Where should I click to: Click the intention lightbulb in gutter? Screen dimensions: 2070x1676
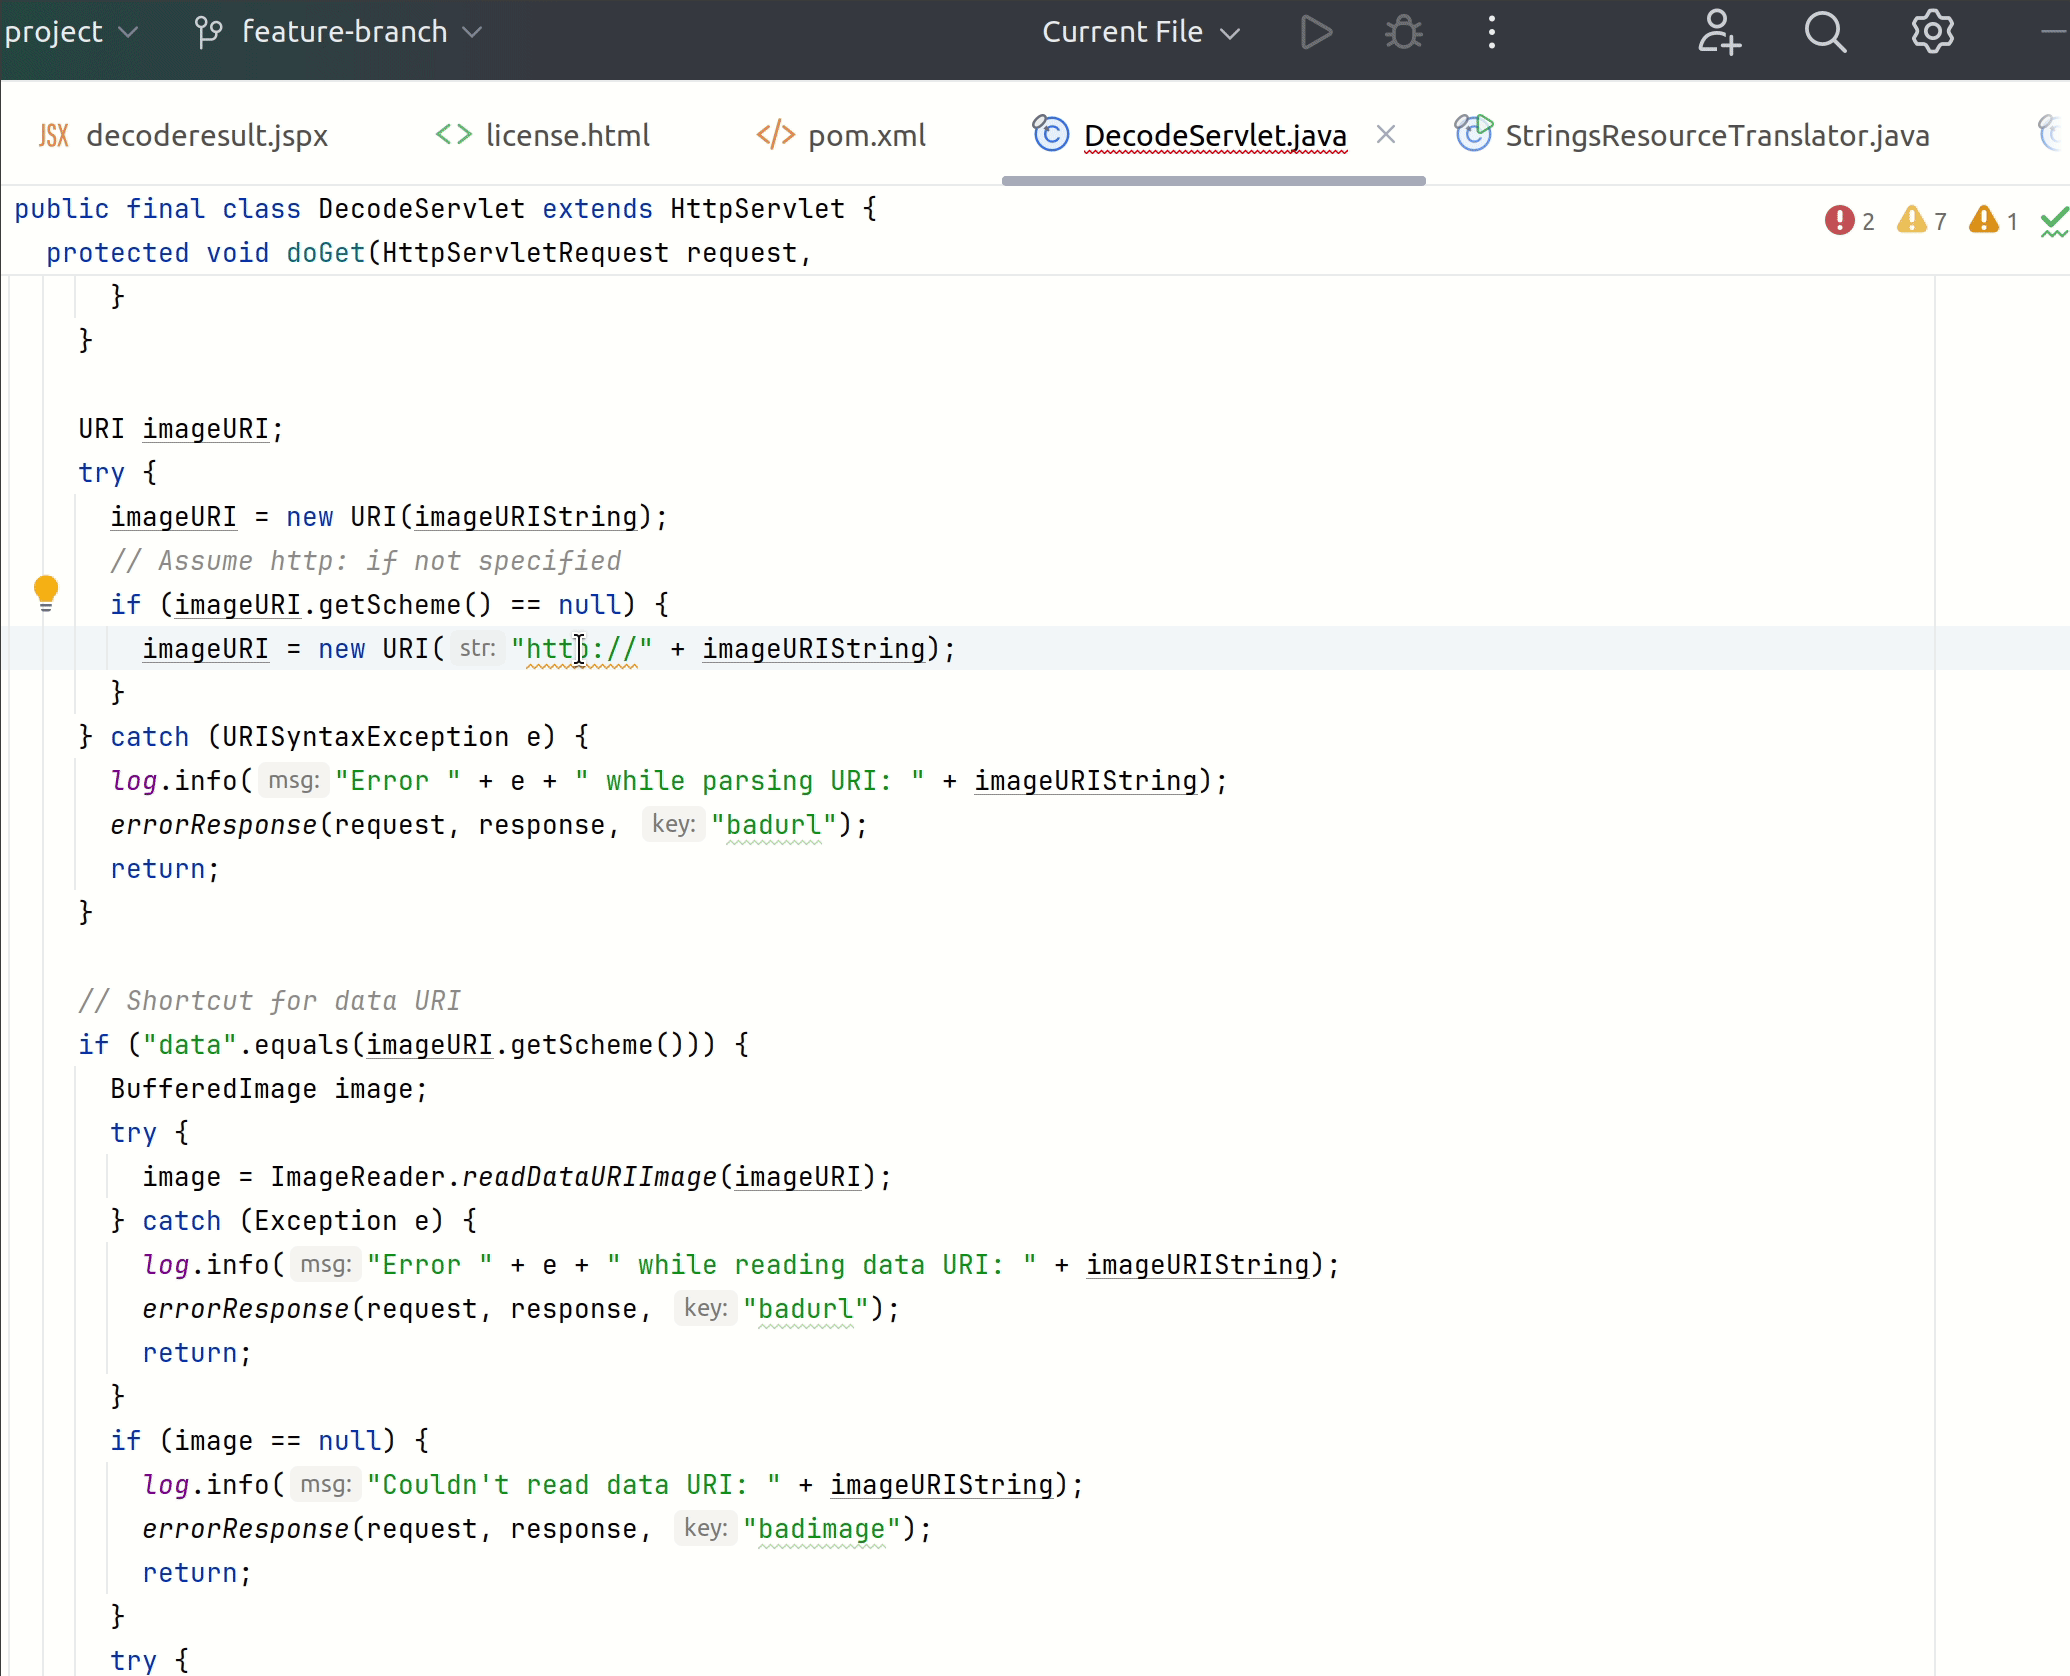(46, 593)
